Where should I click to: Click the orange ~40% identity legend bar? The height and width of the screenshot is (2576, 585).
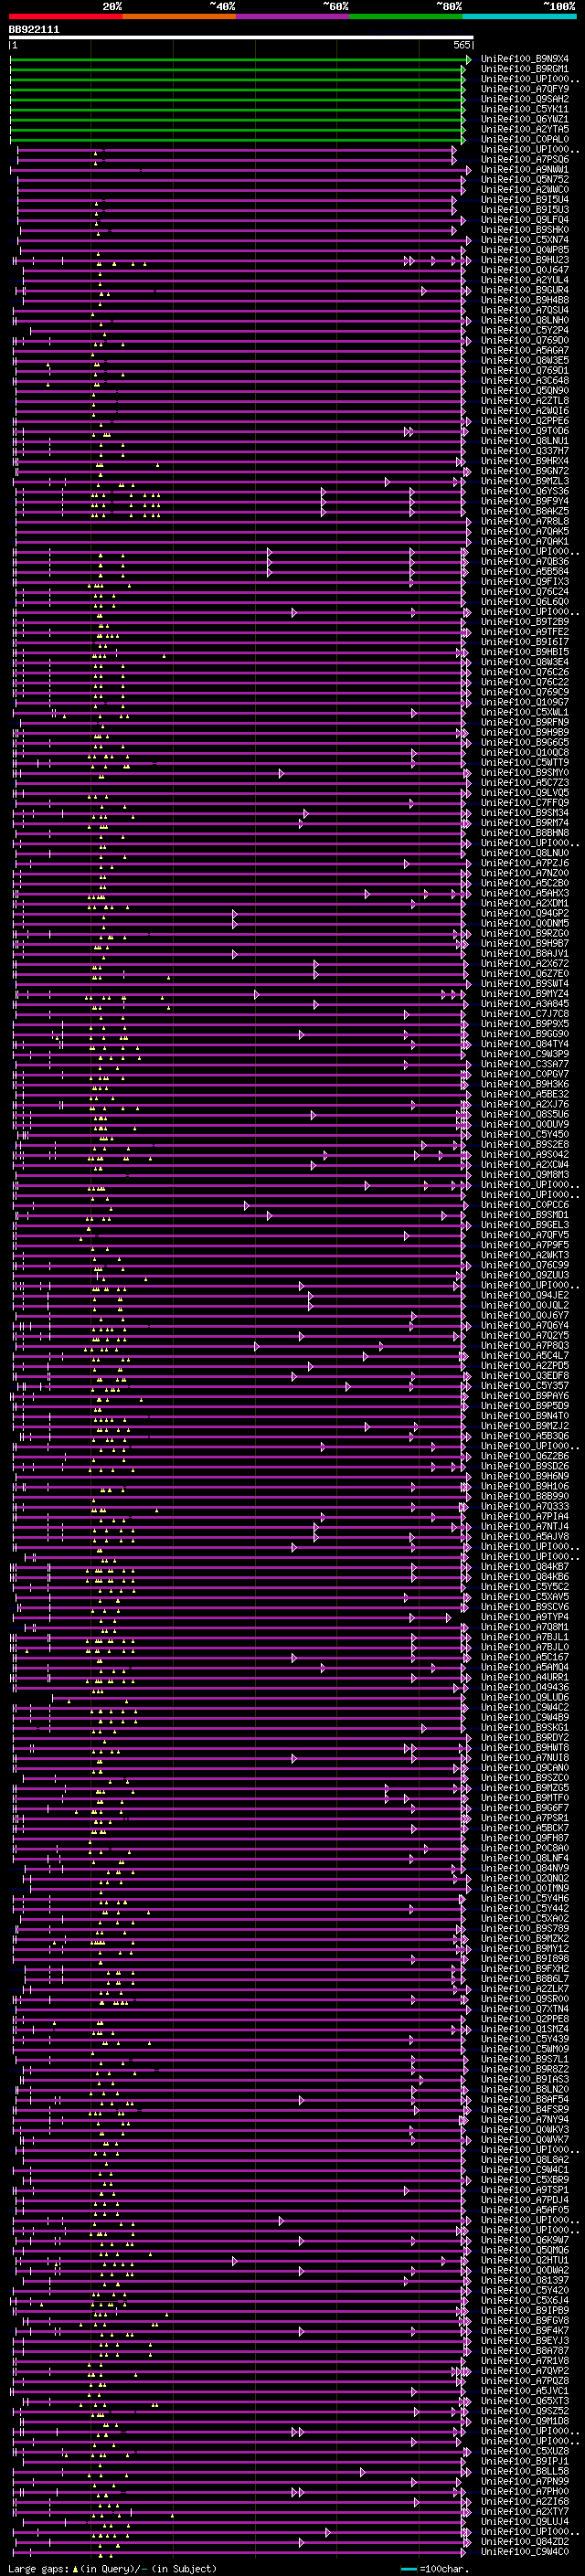[179, 16]
